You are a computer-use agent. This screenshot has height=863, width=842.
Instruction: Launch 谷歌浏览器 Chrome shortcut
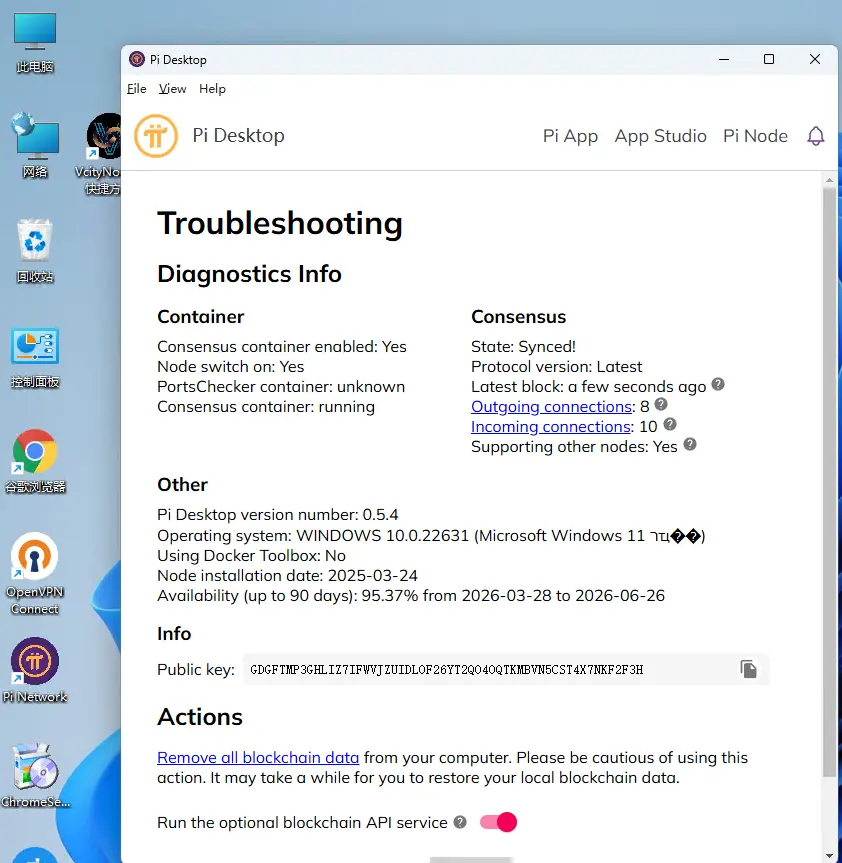tap(35, 461)
